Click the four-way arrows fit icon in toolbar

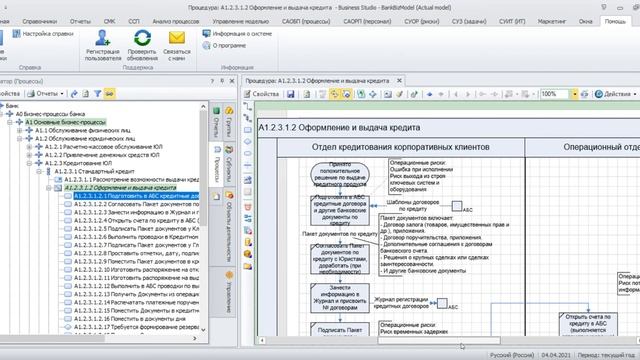[373, 94]
